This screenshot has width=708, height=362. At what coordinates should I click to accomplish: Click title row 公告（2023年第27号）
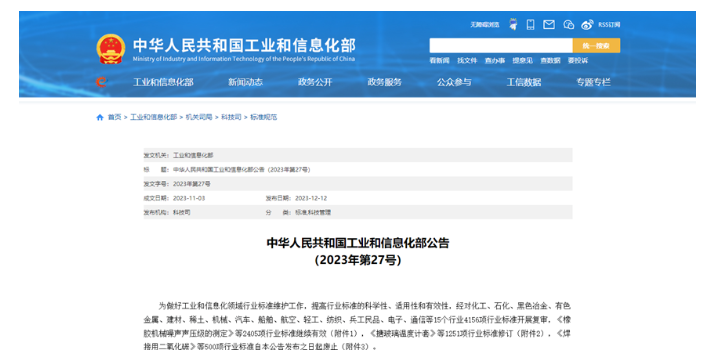pyautogui.click(x=358, y=170)
